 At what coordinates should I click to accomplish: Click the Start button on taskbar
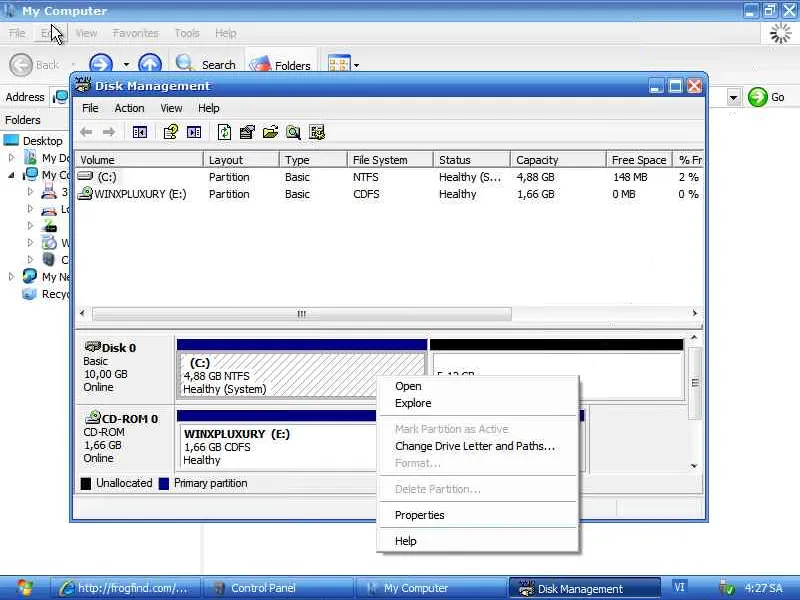[24, 588]
